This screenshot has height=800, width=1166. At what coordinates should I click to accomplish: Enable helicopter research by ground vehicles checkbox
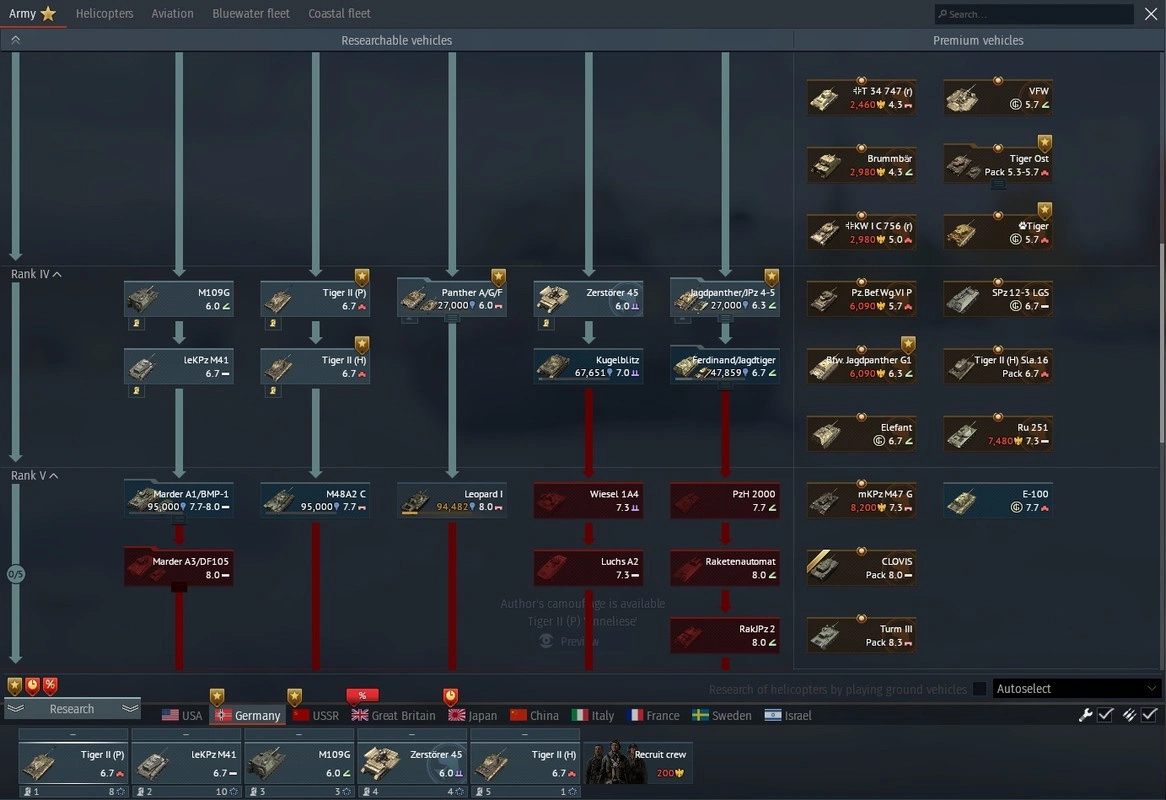click(979, 689)
